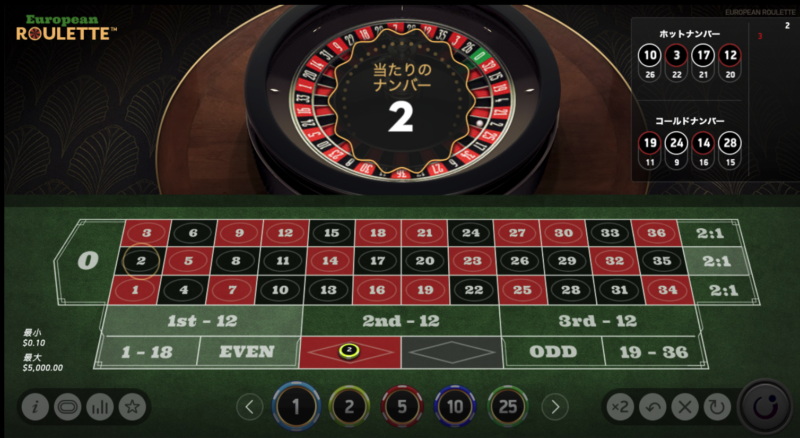Select hot number 10 in statistics panel

tap(649, 55)
